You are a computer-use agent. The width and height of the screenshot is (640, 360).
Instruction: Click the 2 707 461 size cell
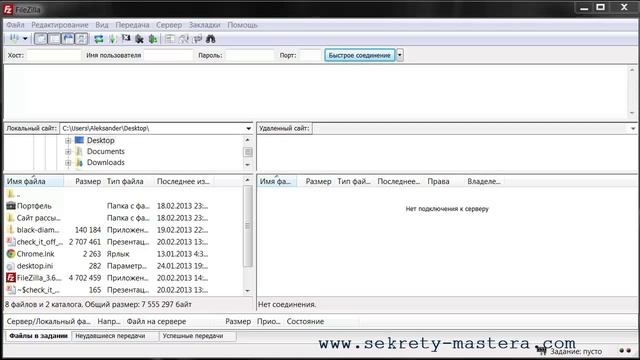pos(84,242)
